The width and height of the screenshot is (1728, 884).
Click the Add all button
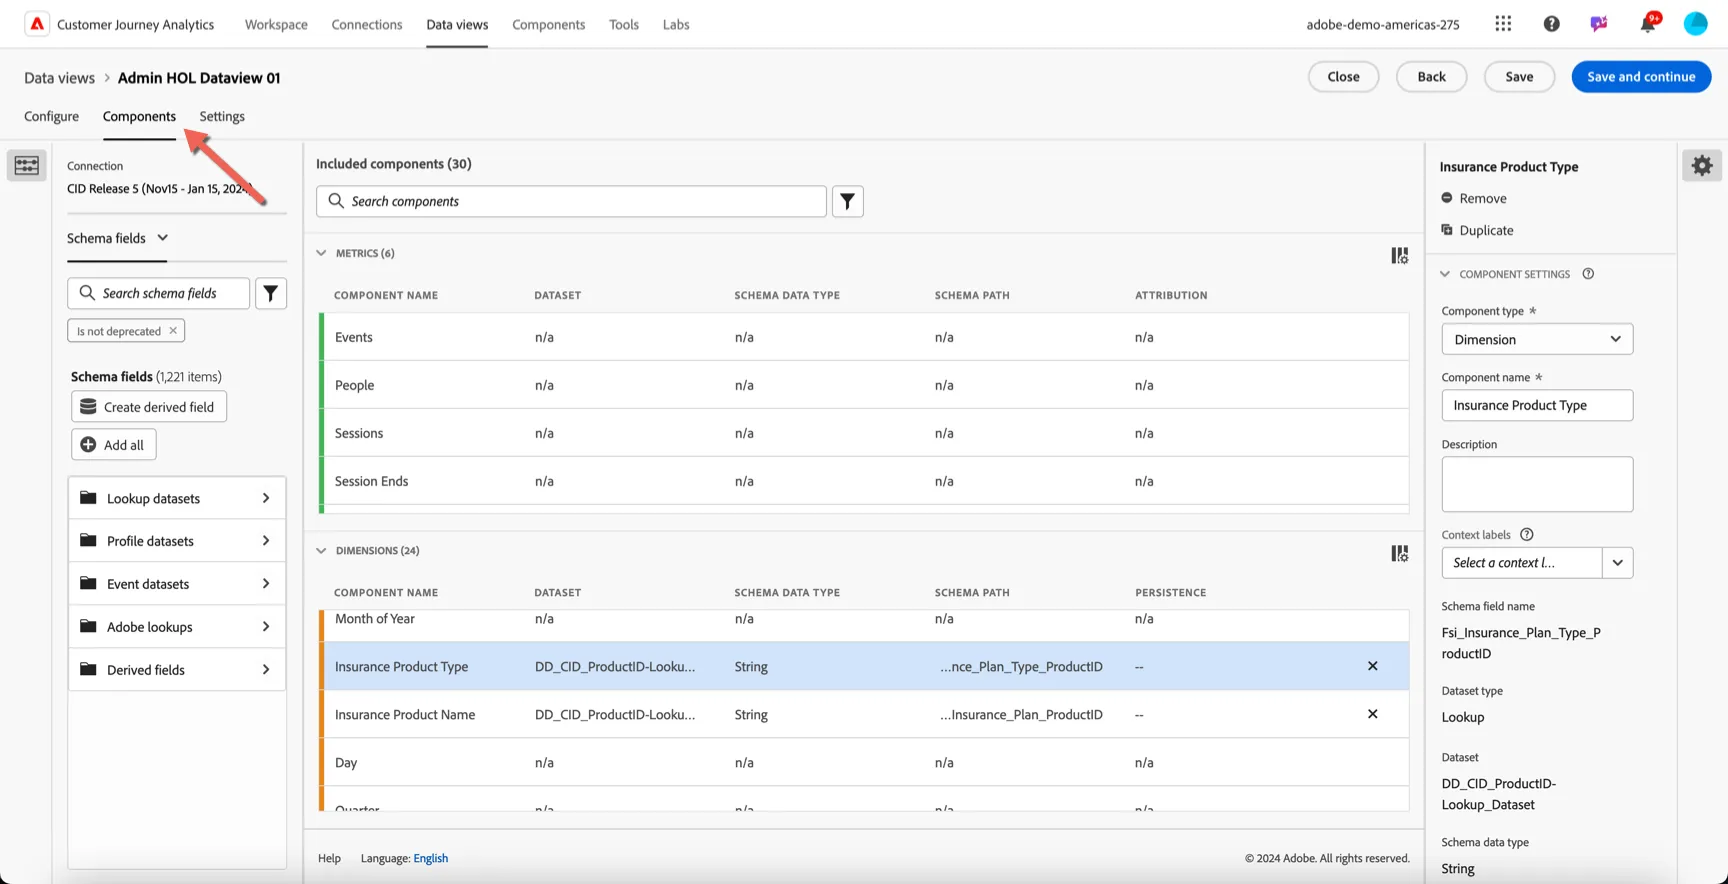pyautogui.click(x=114, y=445)
